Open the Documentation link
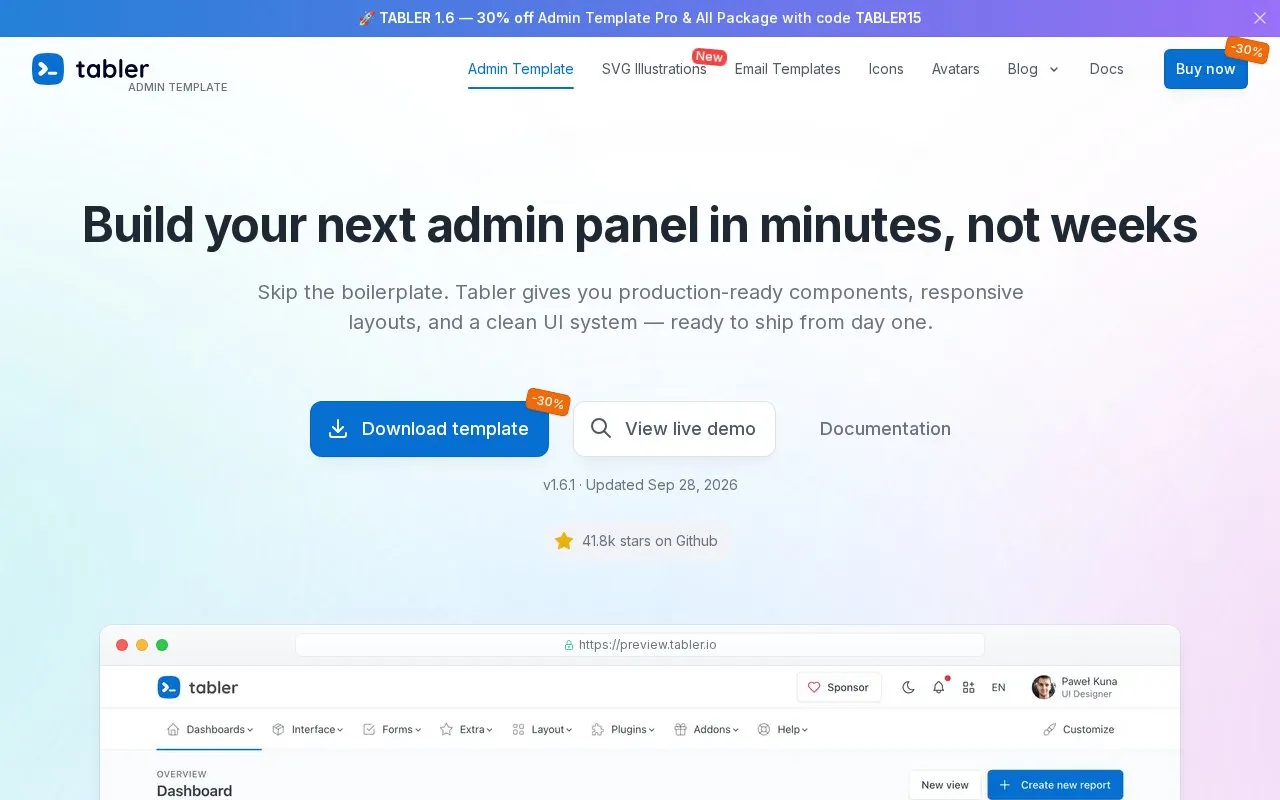This screenshot has height=800, width=1280. 885,429
